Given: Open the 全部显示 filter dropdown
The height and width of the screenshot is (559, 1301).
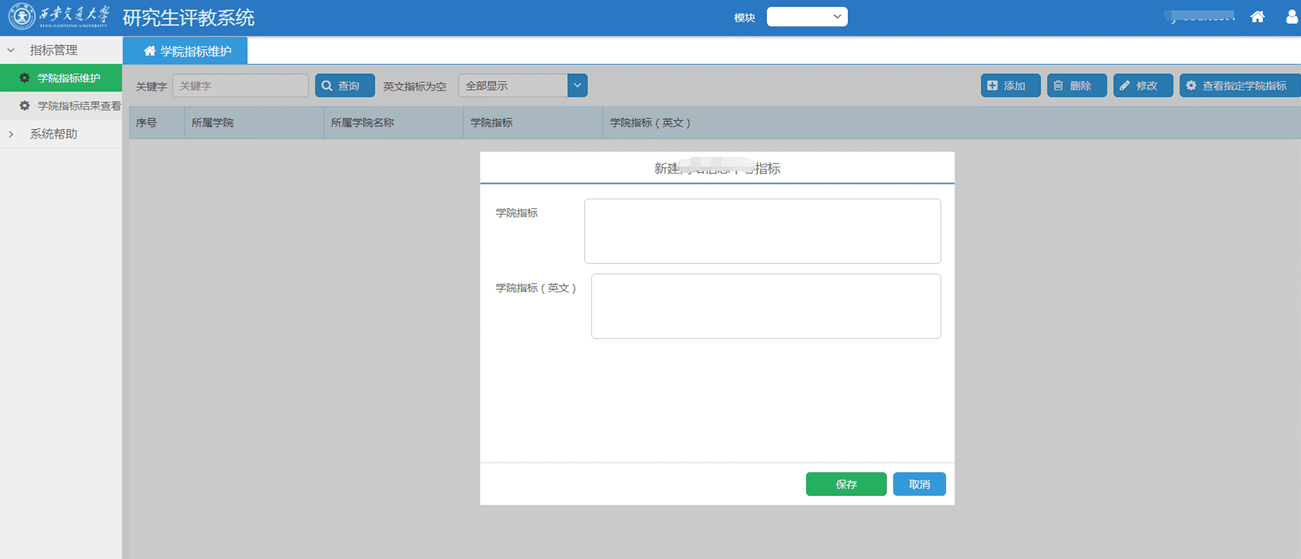Looking at the screenshot, I should (522, 86).
